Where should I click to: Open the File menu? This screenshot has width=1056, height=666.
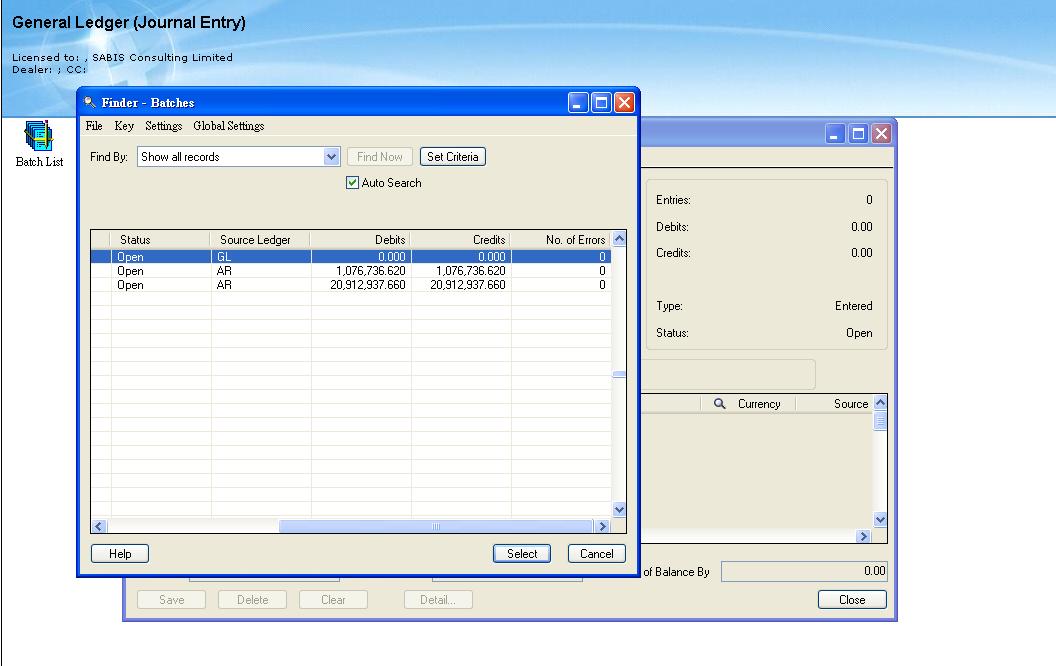(x=94, y=126)
